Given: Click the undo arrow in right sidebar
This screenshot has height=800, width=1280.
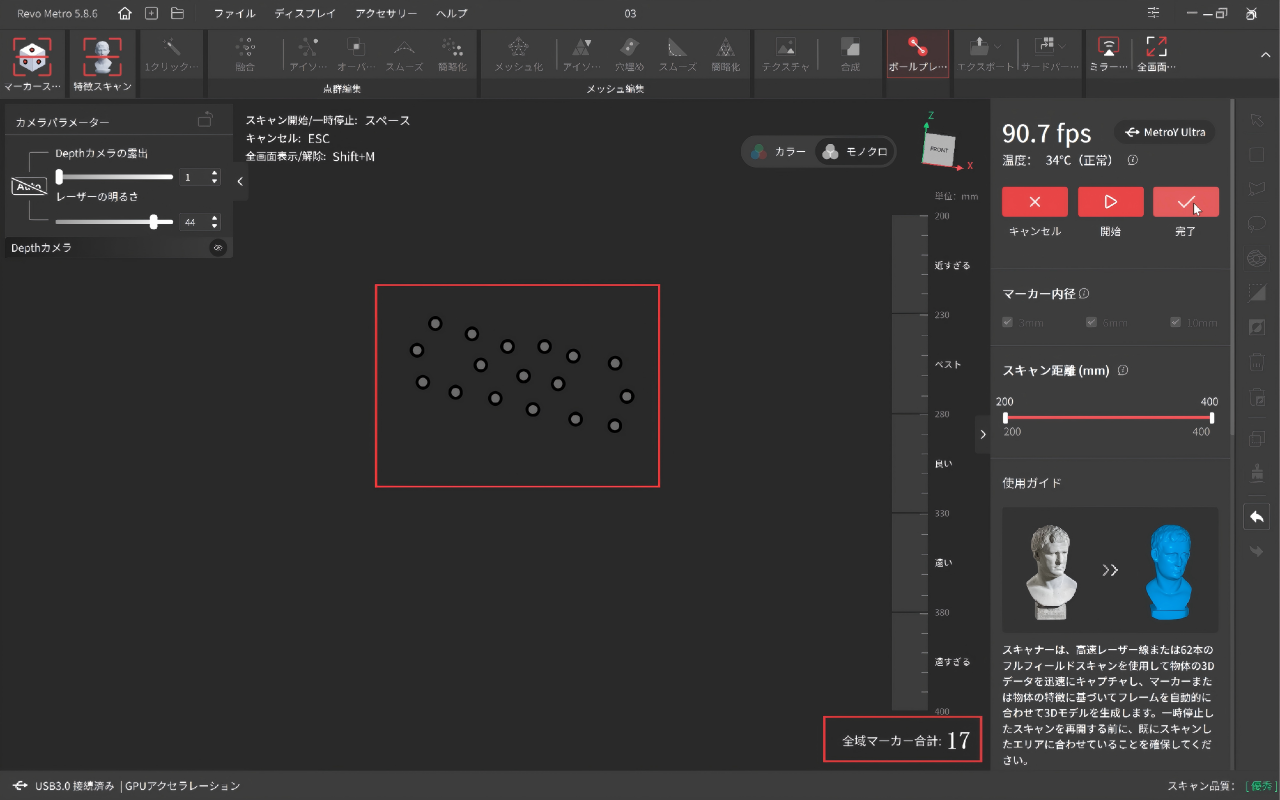Looking at the screenshot, I should (1257, 517).
